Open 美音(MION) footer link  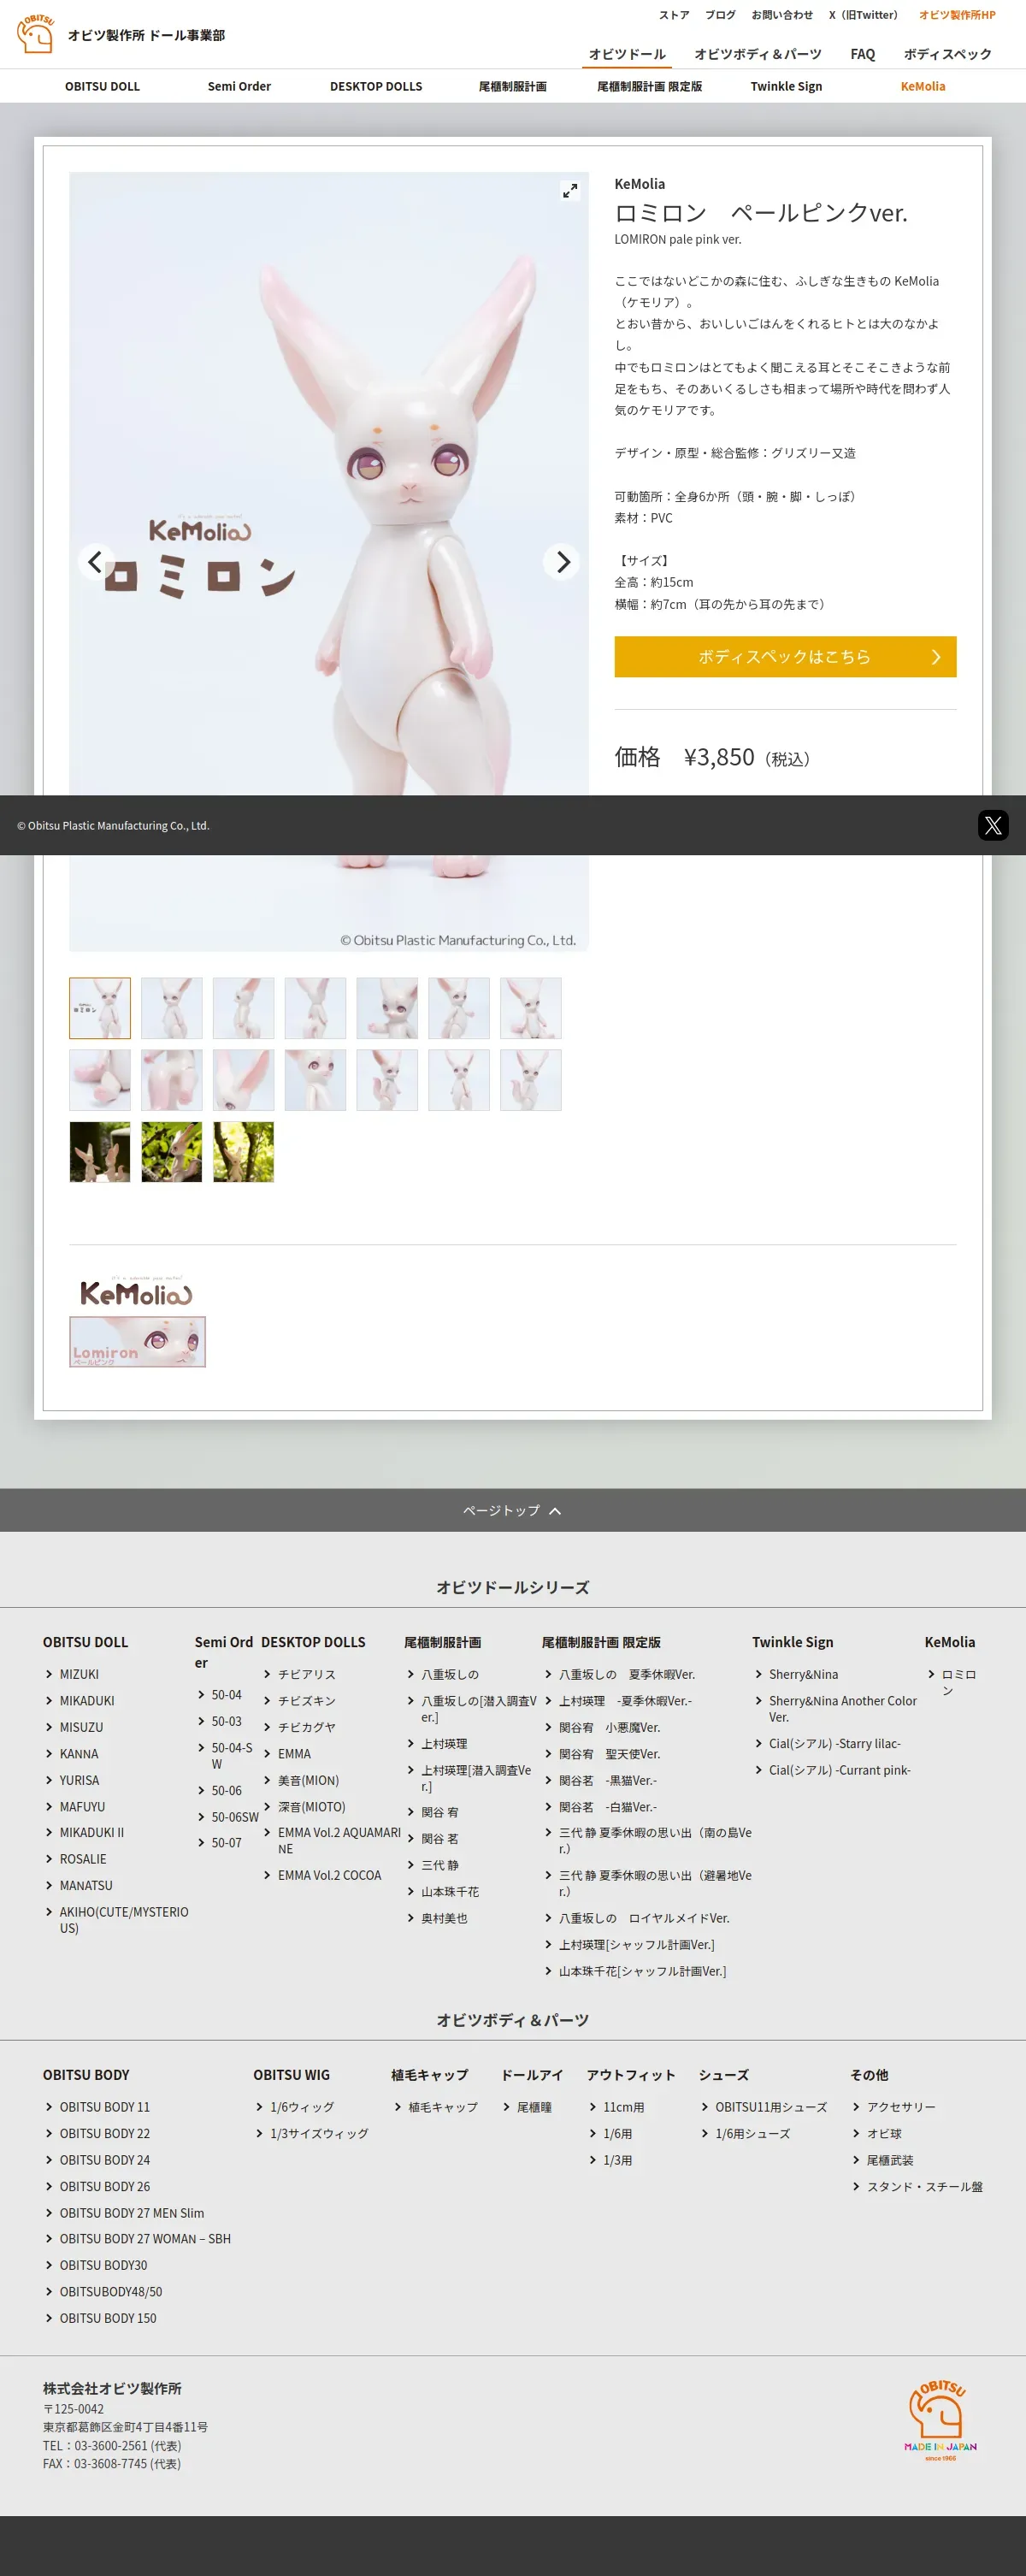[308, 1780]
